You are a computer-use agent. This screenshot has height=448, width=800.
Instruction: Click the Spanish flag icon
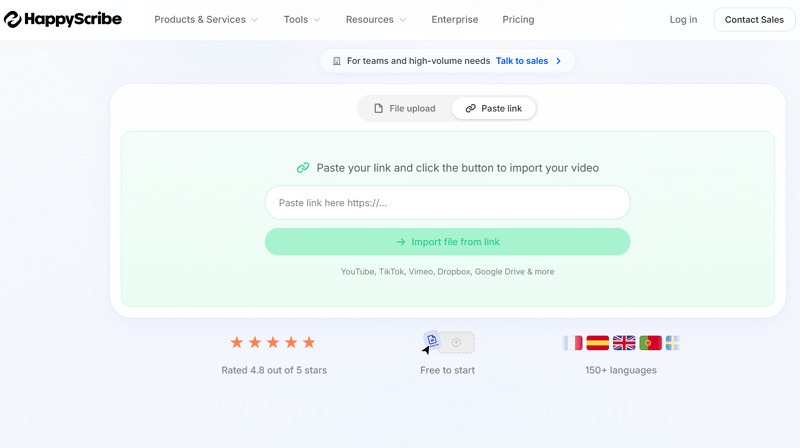pyautogui.click(x=597, y=342)
